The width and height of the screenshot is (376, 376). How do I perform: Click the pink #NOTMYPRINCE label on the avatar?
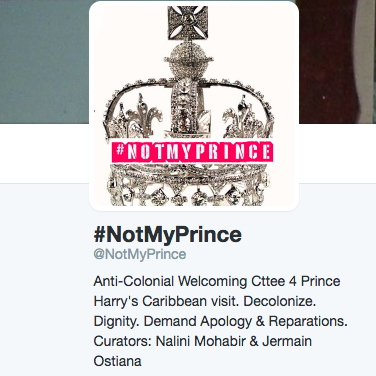[192, 152]
